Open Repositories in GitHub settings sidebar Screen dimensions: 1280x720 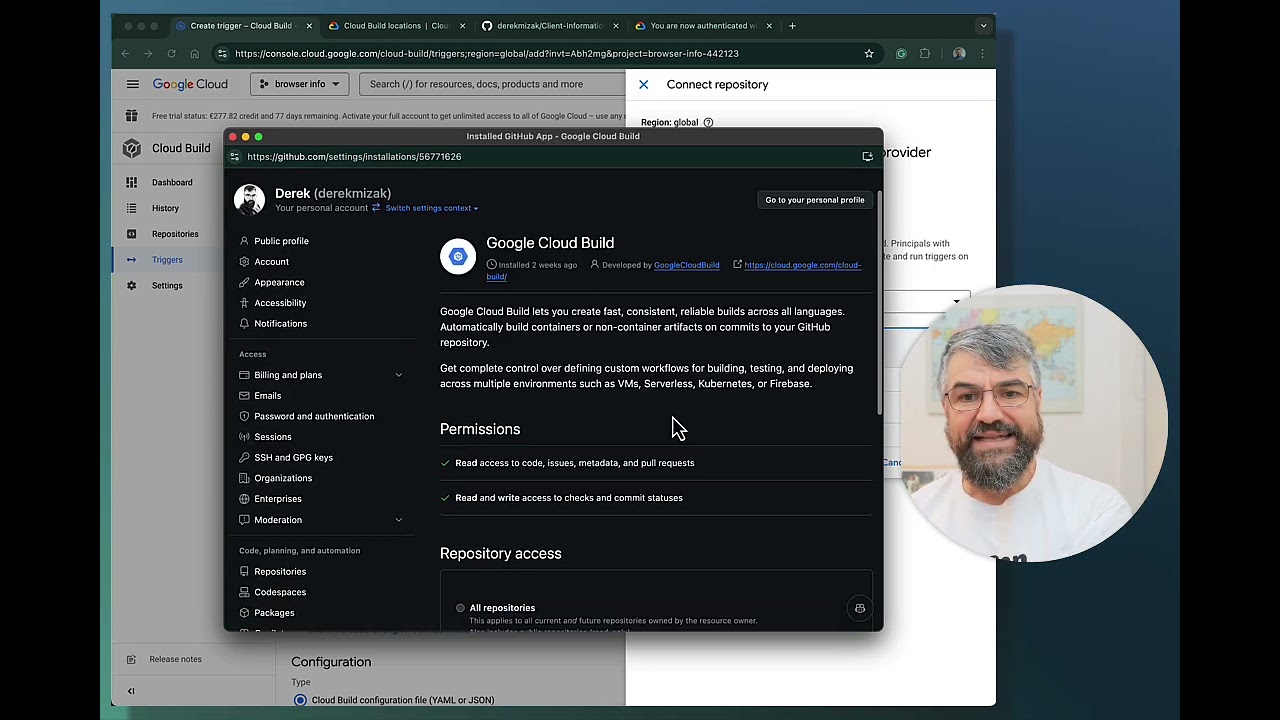pos(280,572)
